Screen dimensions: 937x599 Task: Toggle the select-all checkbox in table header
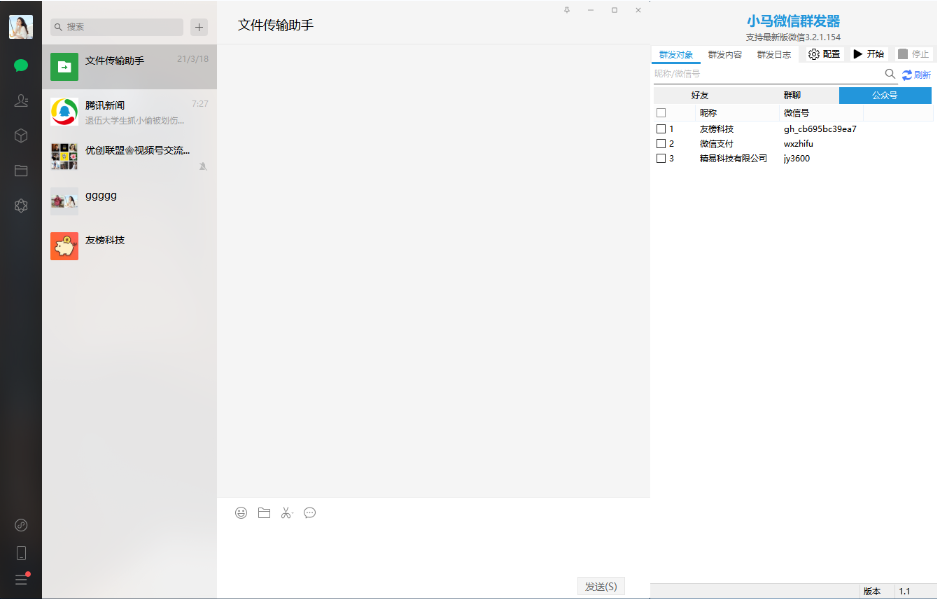tap(661, 113)
